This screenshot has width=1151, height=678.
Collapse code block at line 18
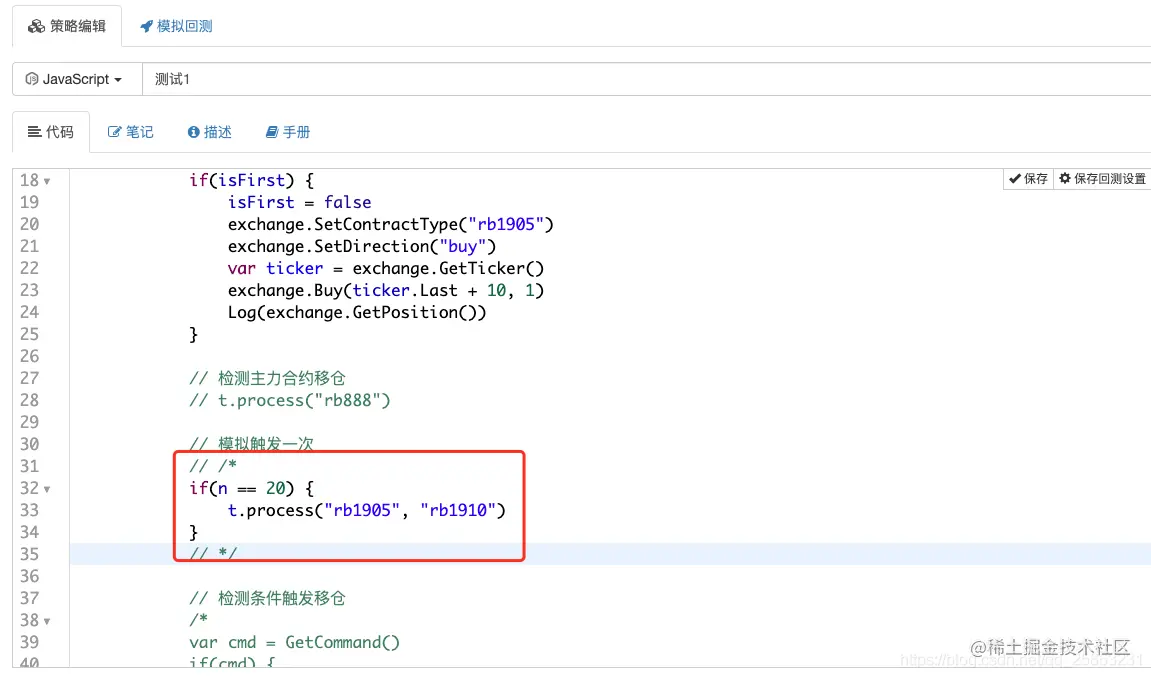tap(47, 181)
